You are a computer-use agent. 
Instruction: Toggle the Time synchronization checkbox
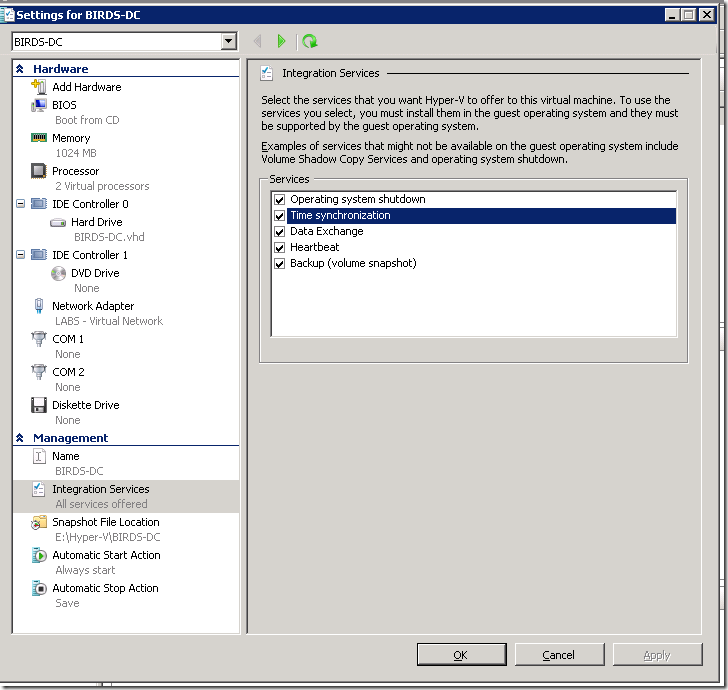coord(279,215)
